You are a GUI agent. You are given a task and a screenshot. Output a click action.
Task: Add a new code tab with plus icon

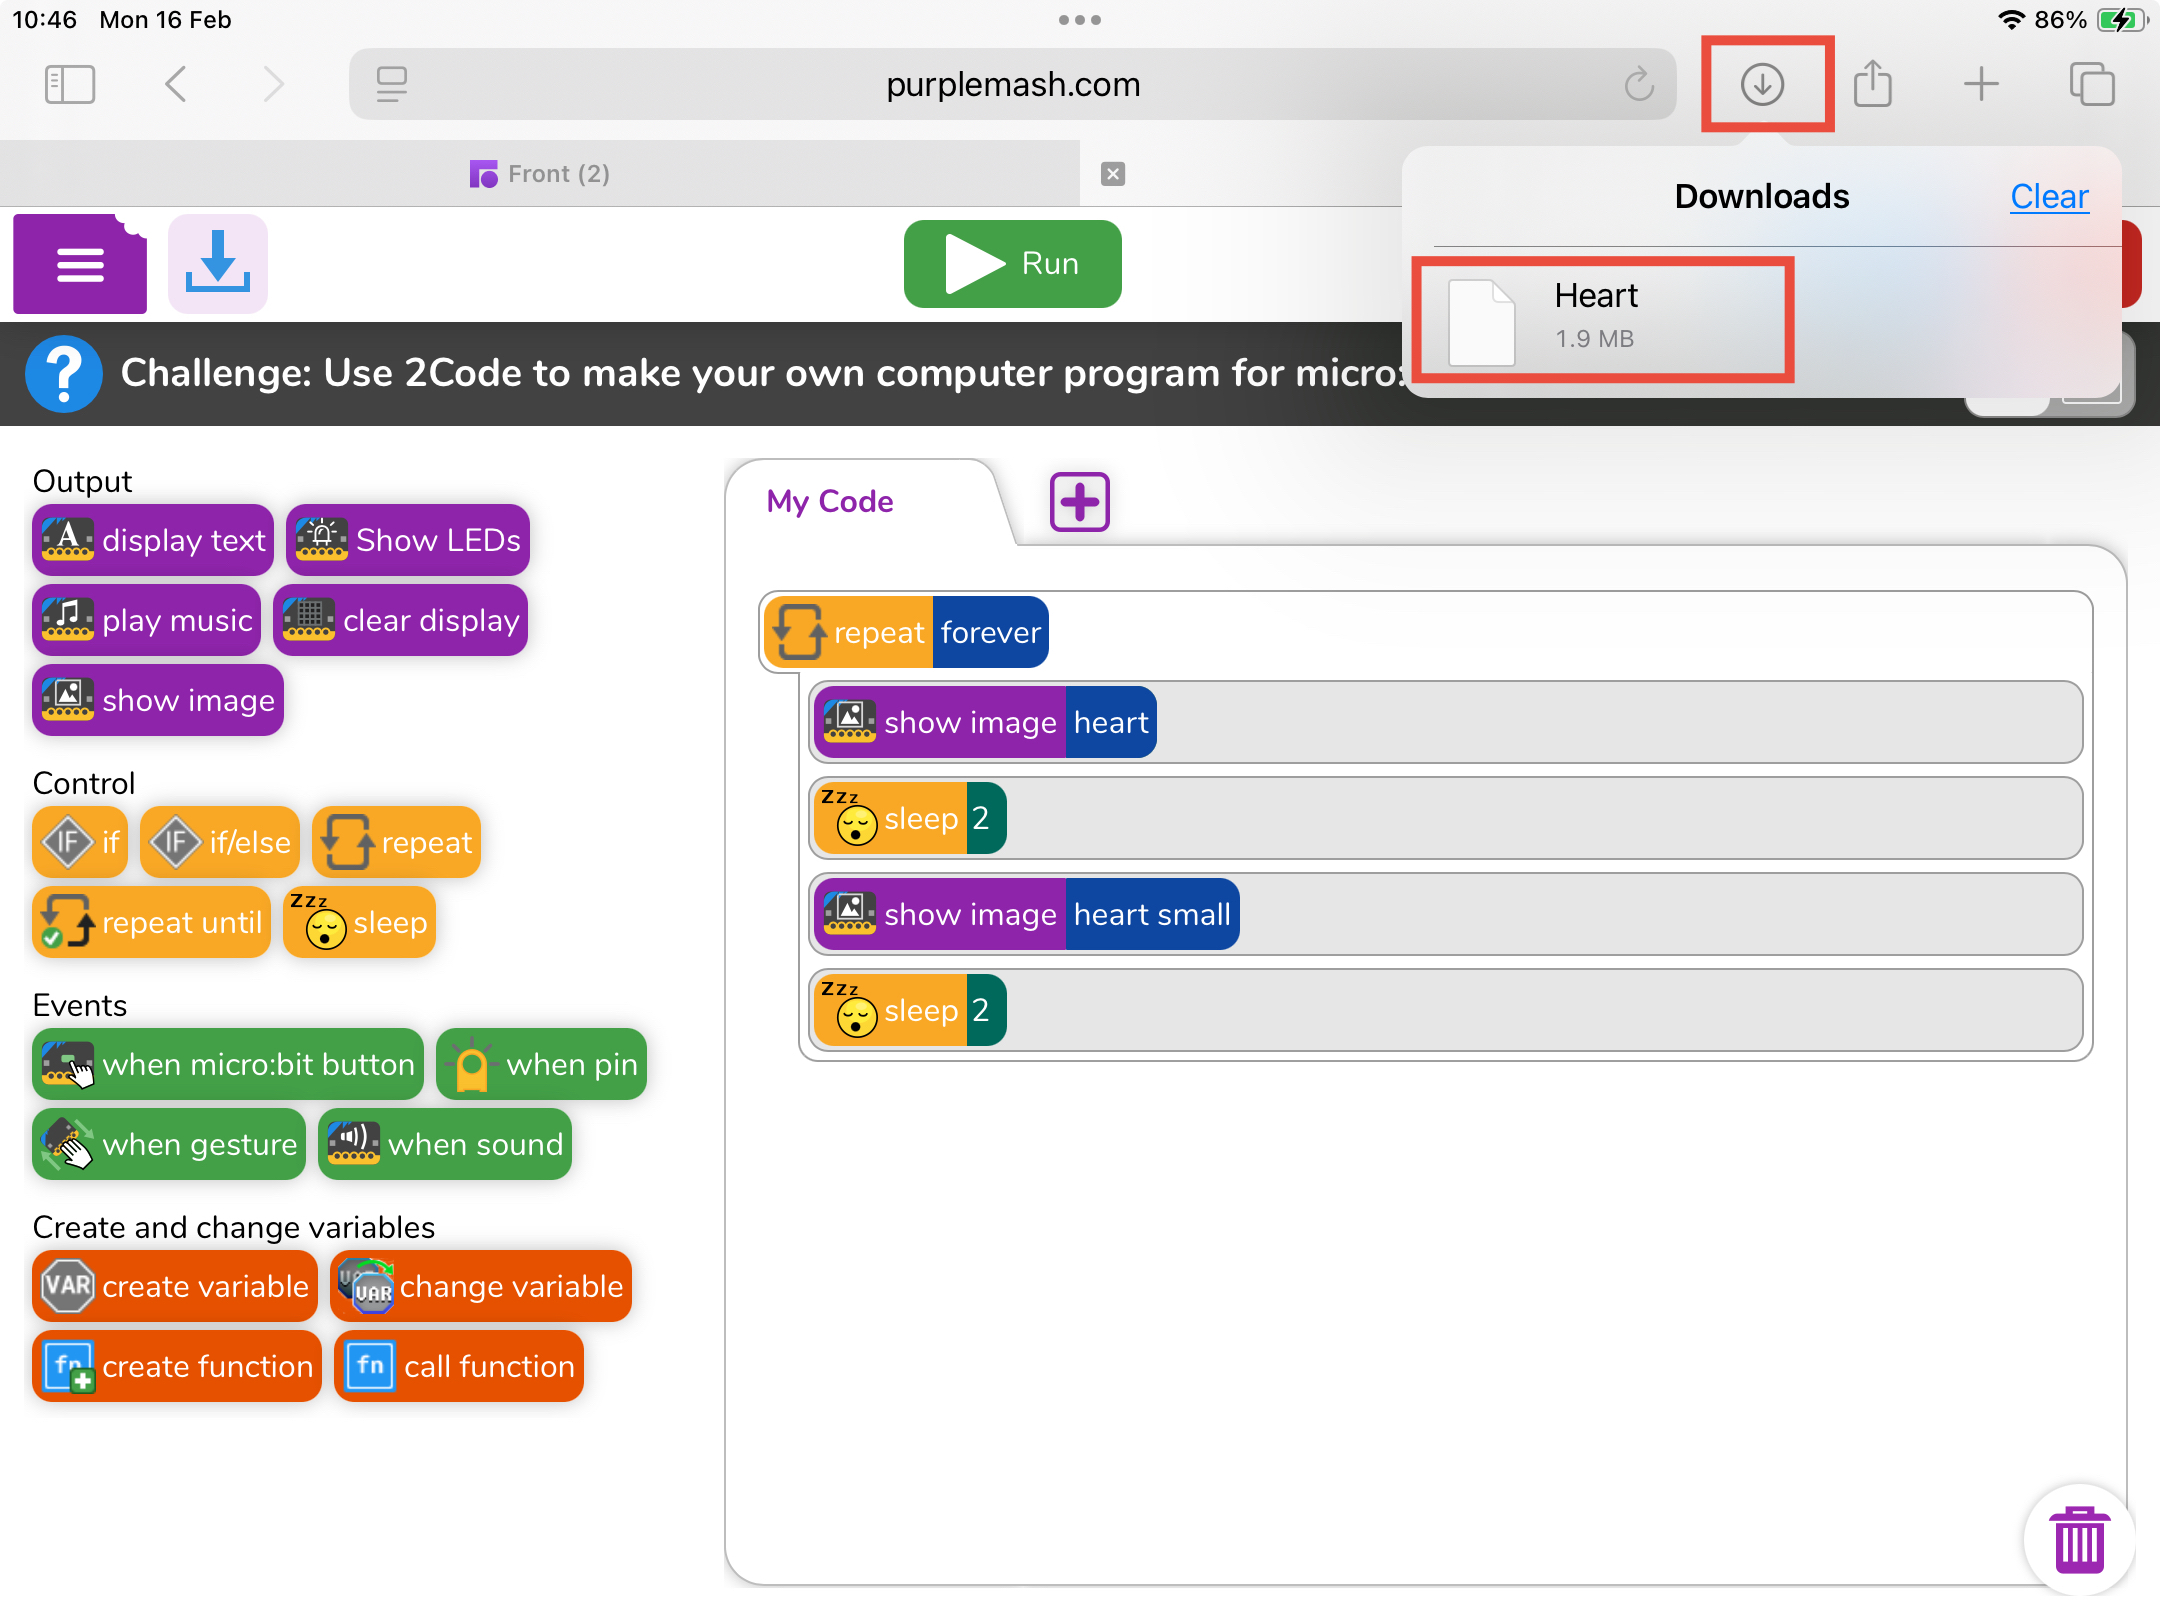pos(1079,502)
